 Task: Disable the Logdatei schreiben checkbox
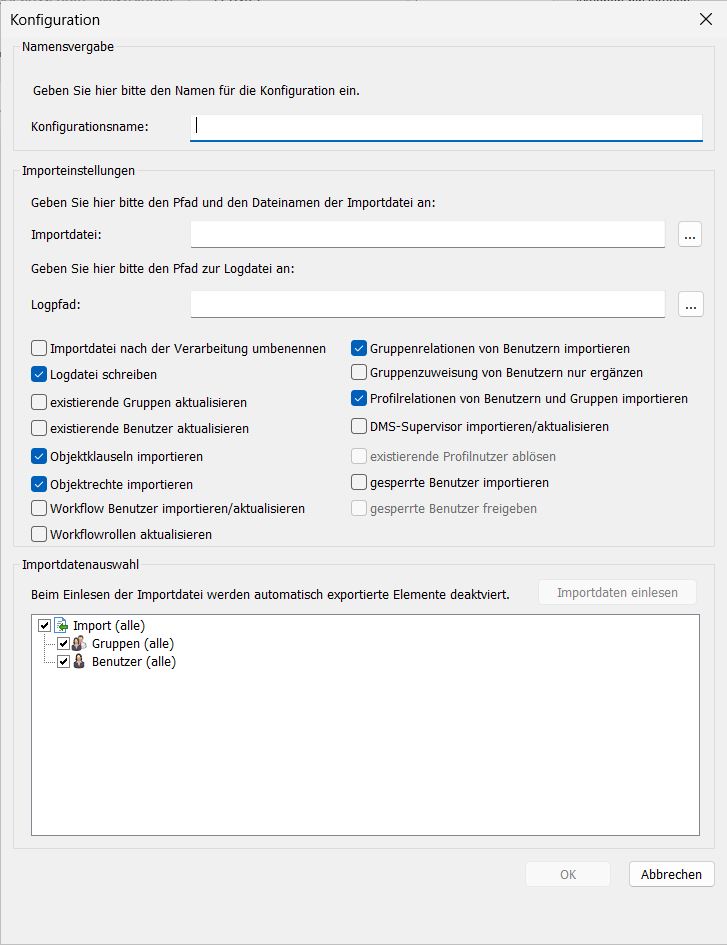point(39,375)
